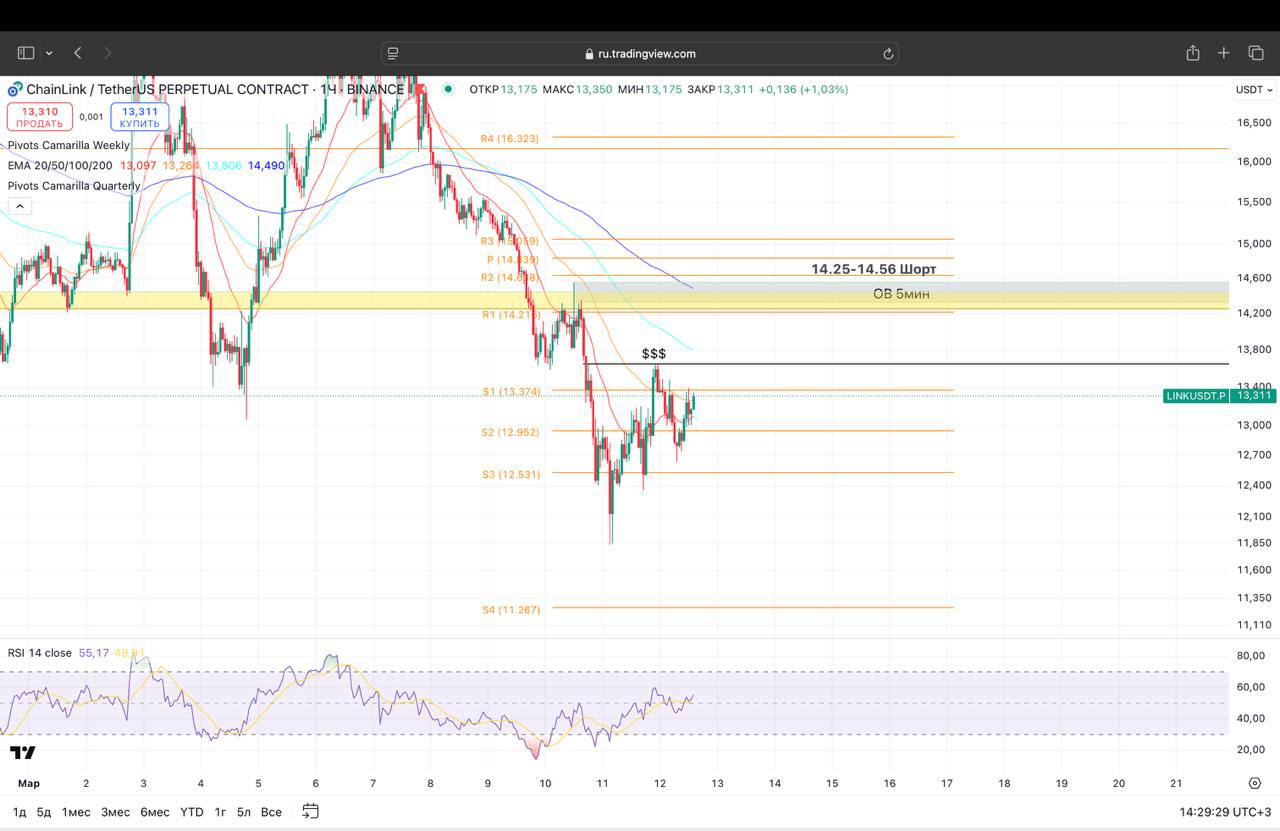The image size is (1280, 831).
Task: Select Pivots Camarilla Weekly indicator legend
Action: (x=69, y=145)
